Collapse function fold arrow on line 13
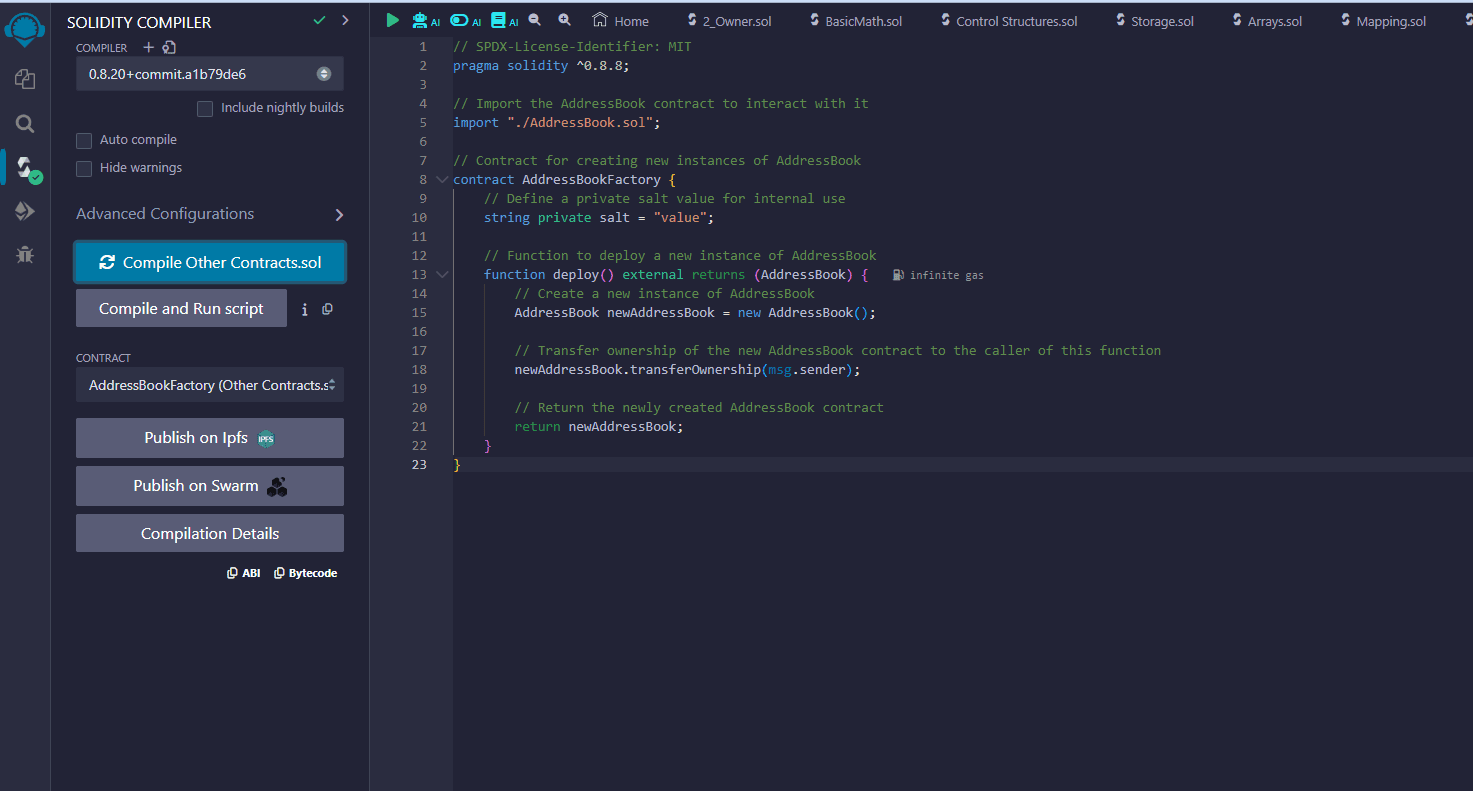This screenshot has height=791, width=1473. coord(442,275)
